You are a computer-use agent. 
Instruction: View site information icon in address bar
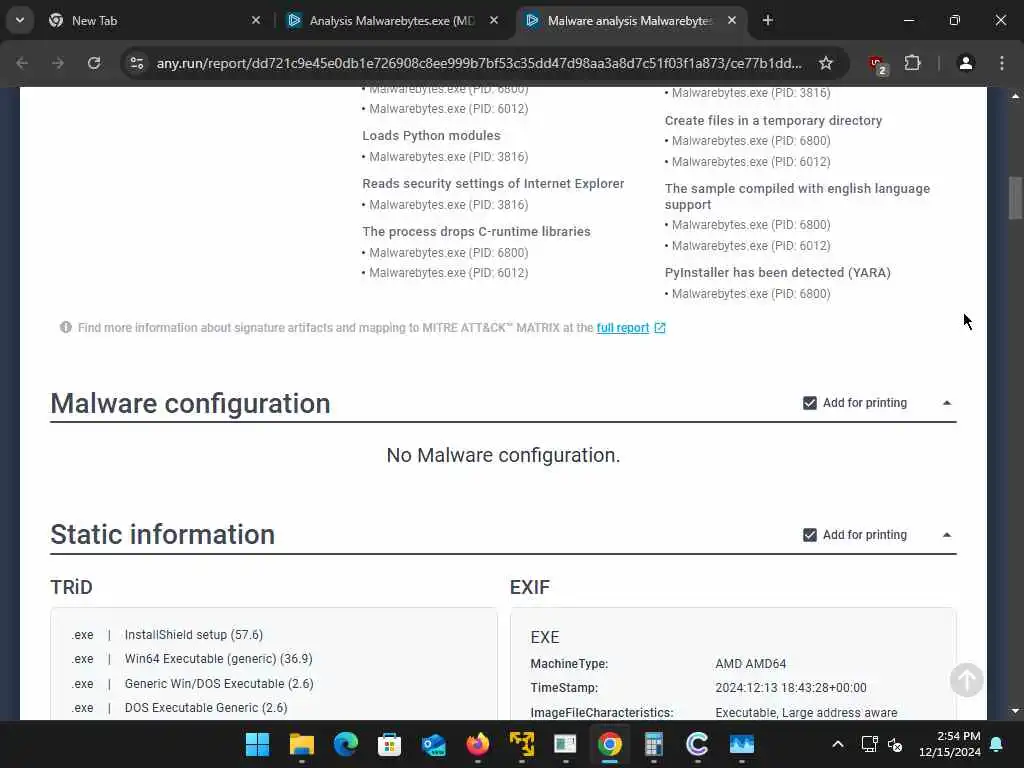(136, 63)
